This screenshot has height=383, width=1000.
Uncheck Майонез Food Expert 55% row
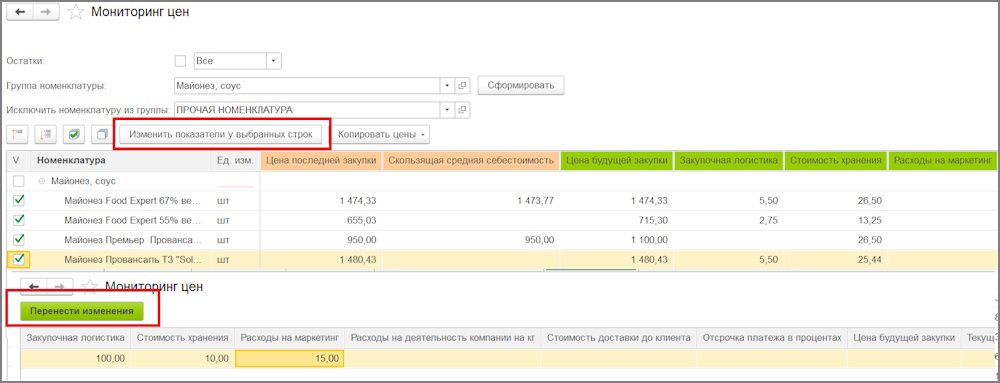click(18, 220)
